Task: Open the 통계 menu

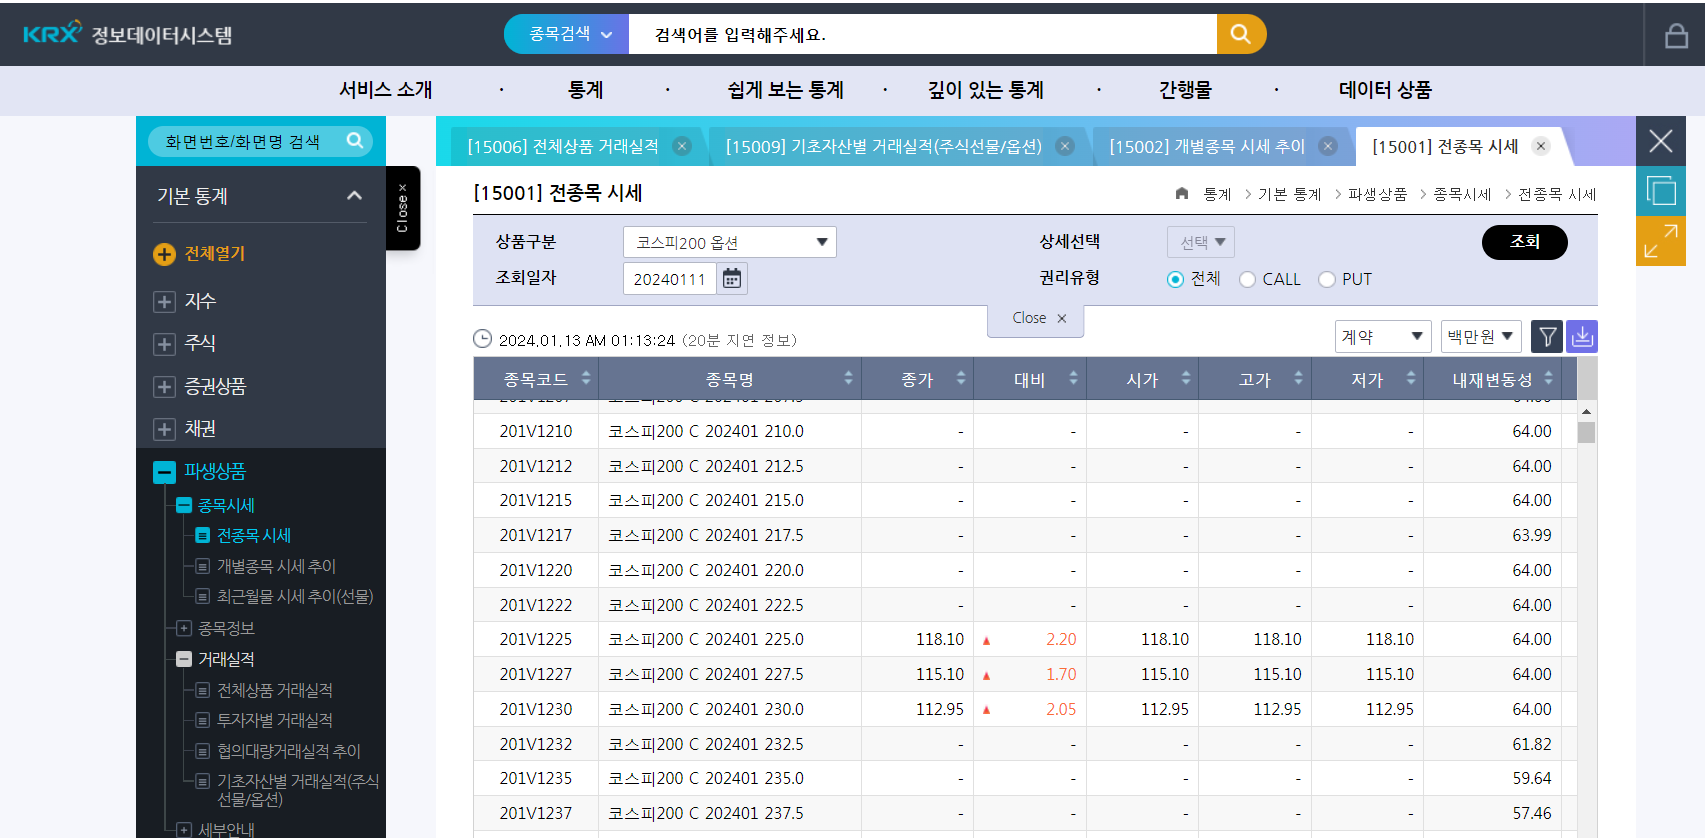Action: 586,90
